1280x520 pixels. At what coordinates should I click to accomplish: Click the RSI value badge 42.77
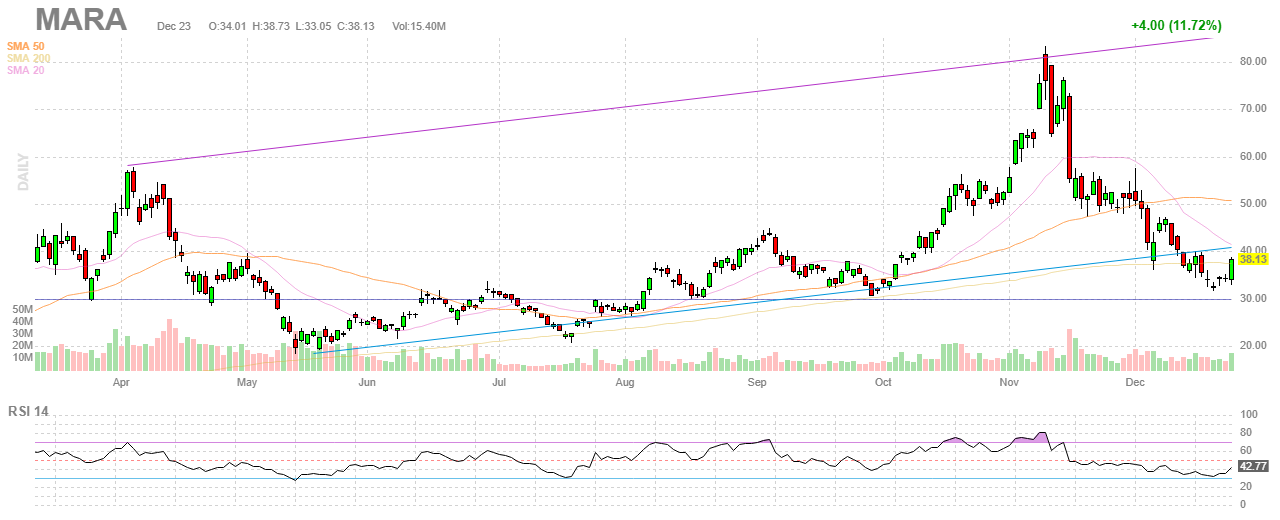1253,466
